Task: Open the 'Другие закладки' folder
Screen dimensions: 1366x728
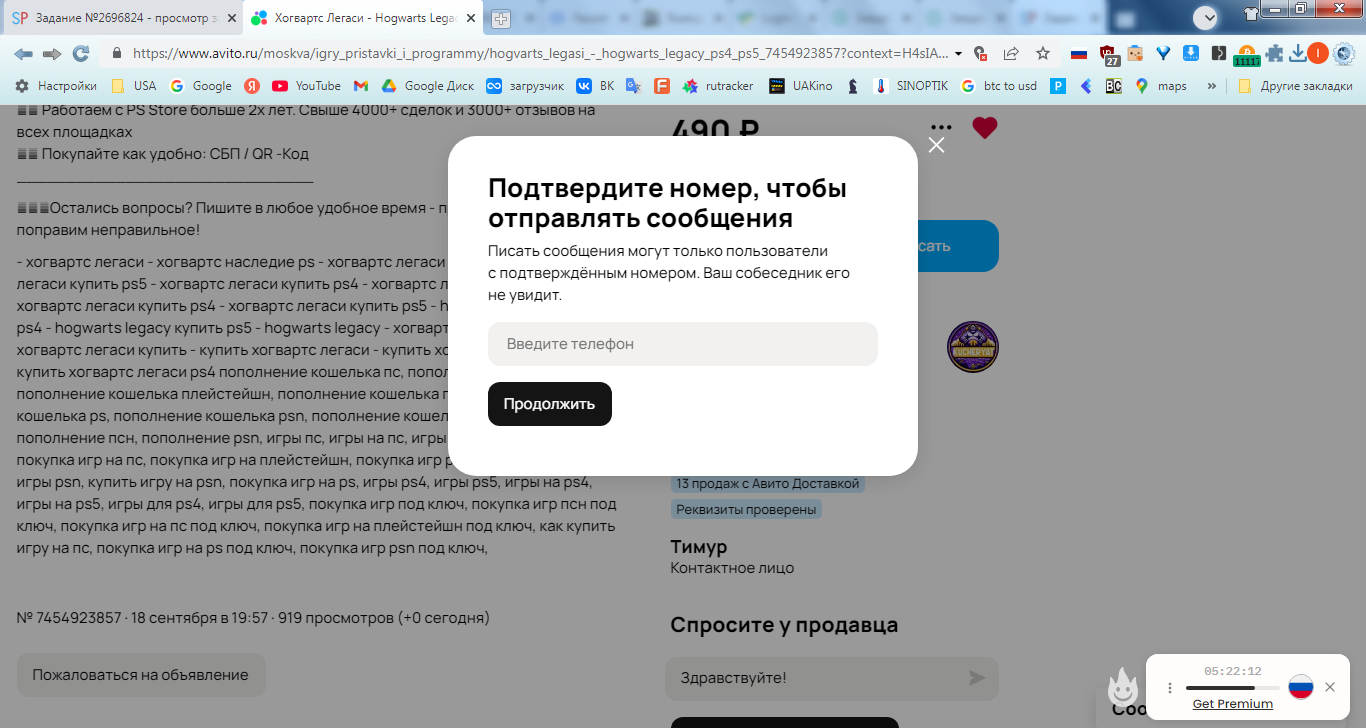Action: tap(1295, 86)
